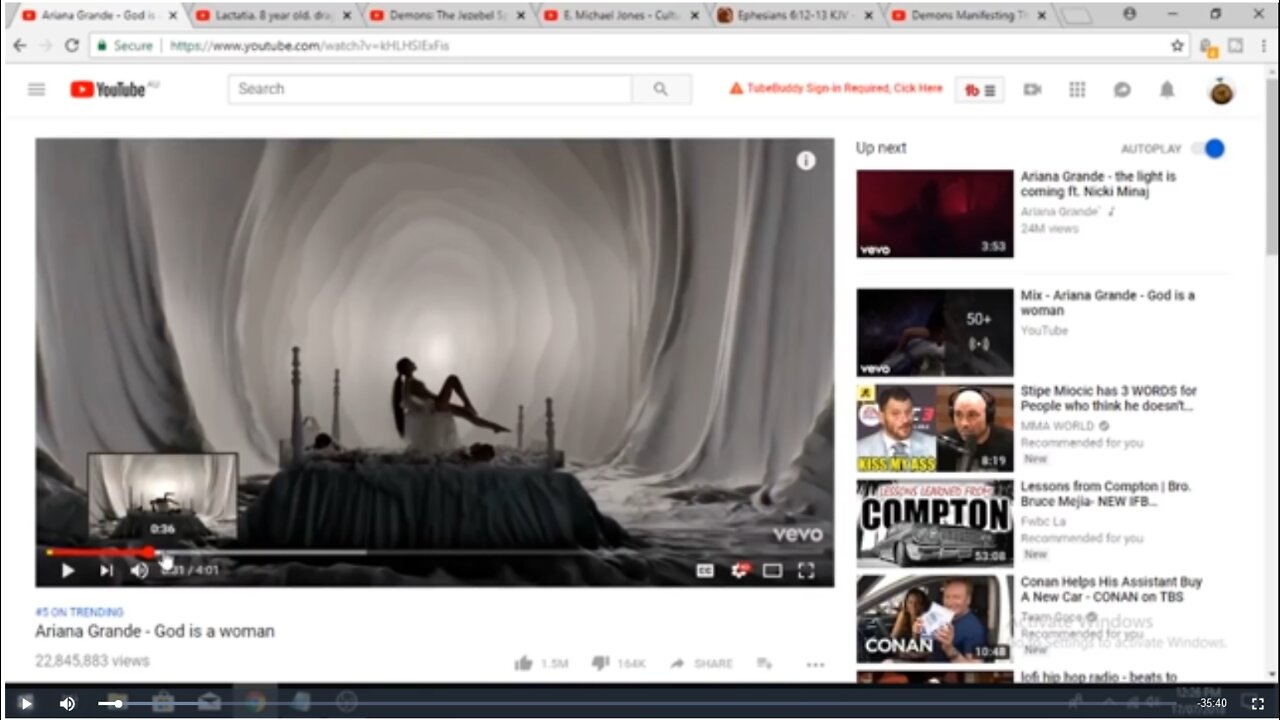Mute the YouTube player volume
1280x720 pixels.
[x=139, y=570]
